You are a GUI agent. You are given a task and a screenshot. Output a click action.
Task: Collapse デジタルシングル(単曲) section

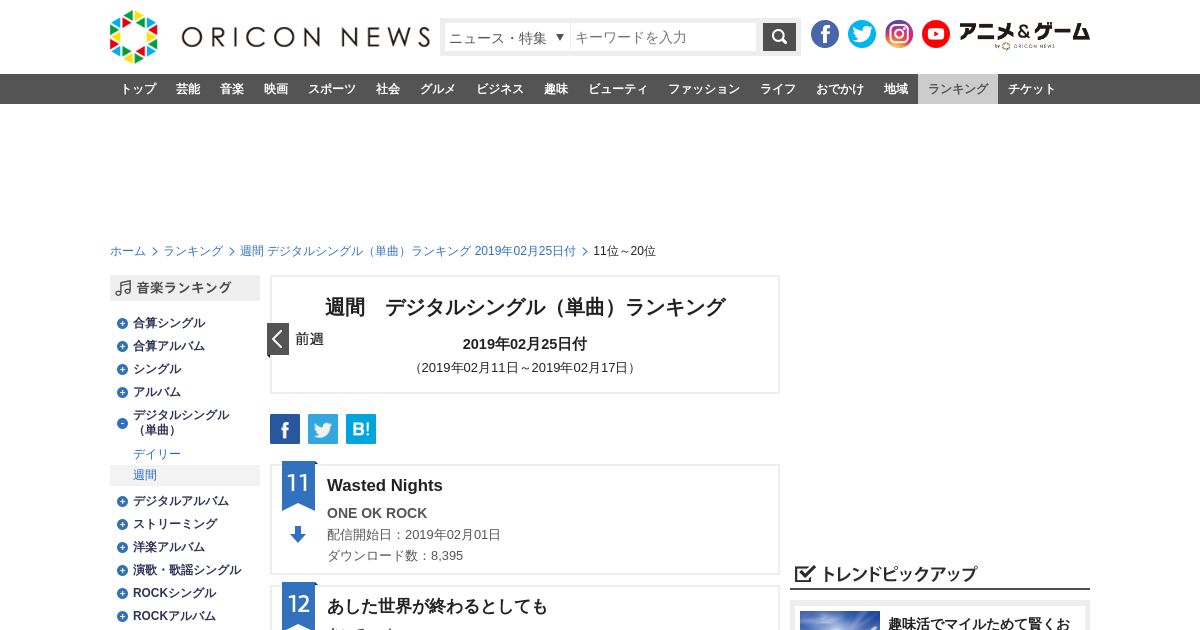[122, 423]
